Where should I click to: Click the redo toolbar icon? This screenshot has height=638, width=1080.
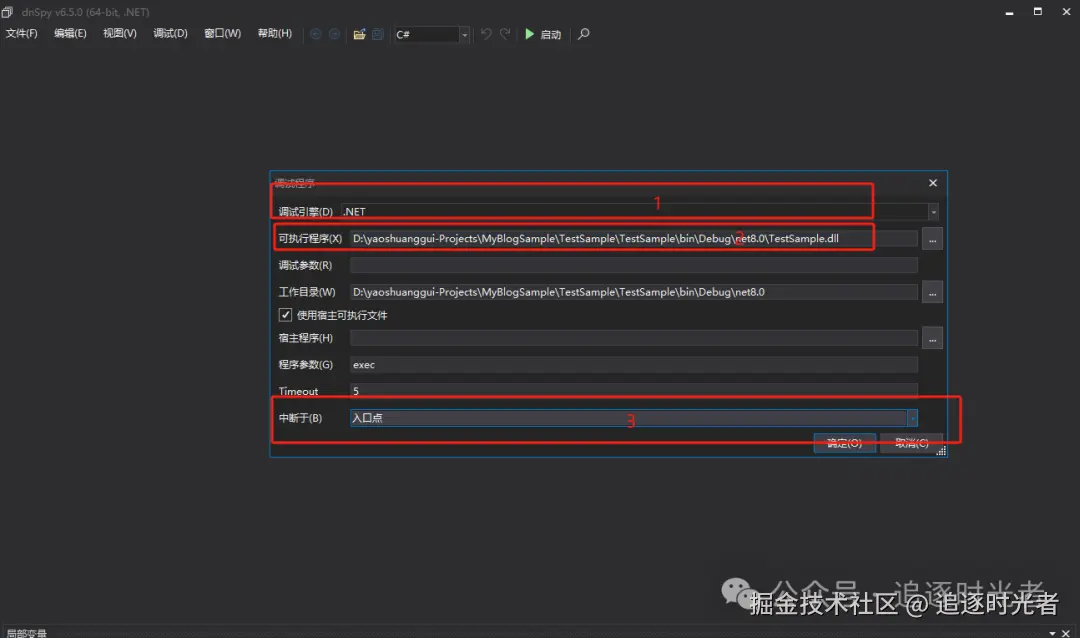point(505,34)
